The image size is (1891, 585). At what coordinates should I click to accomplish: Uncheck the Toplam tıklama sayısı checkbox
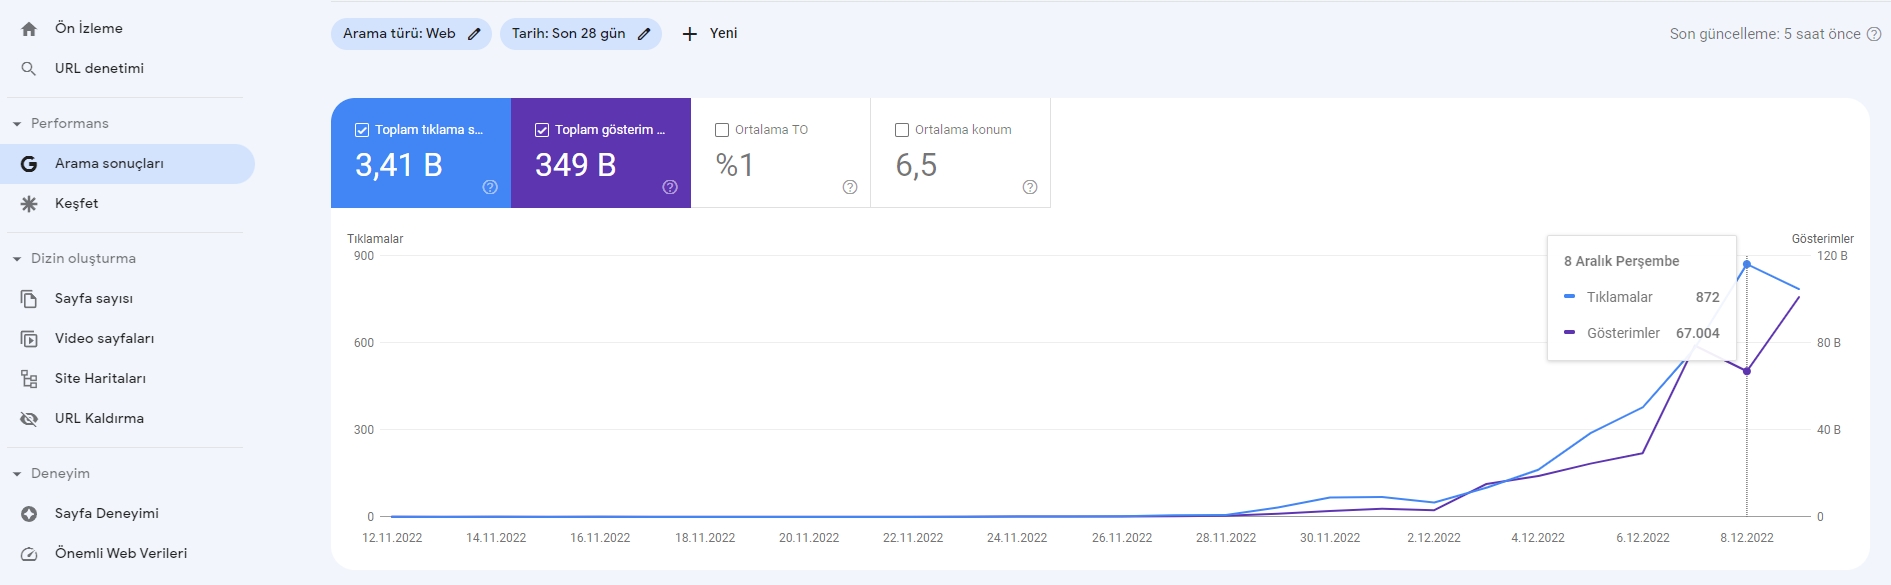click(x=362, y=130)
